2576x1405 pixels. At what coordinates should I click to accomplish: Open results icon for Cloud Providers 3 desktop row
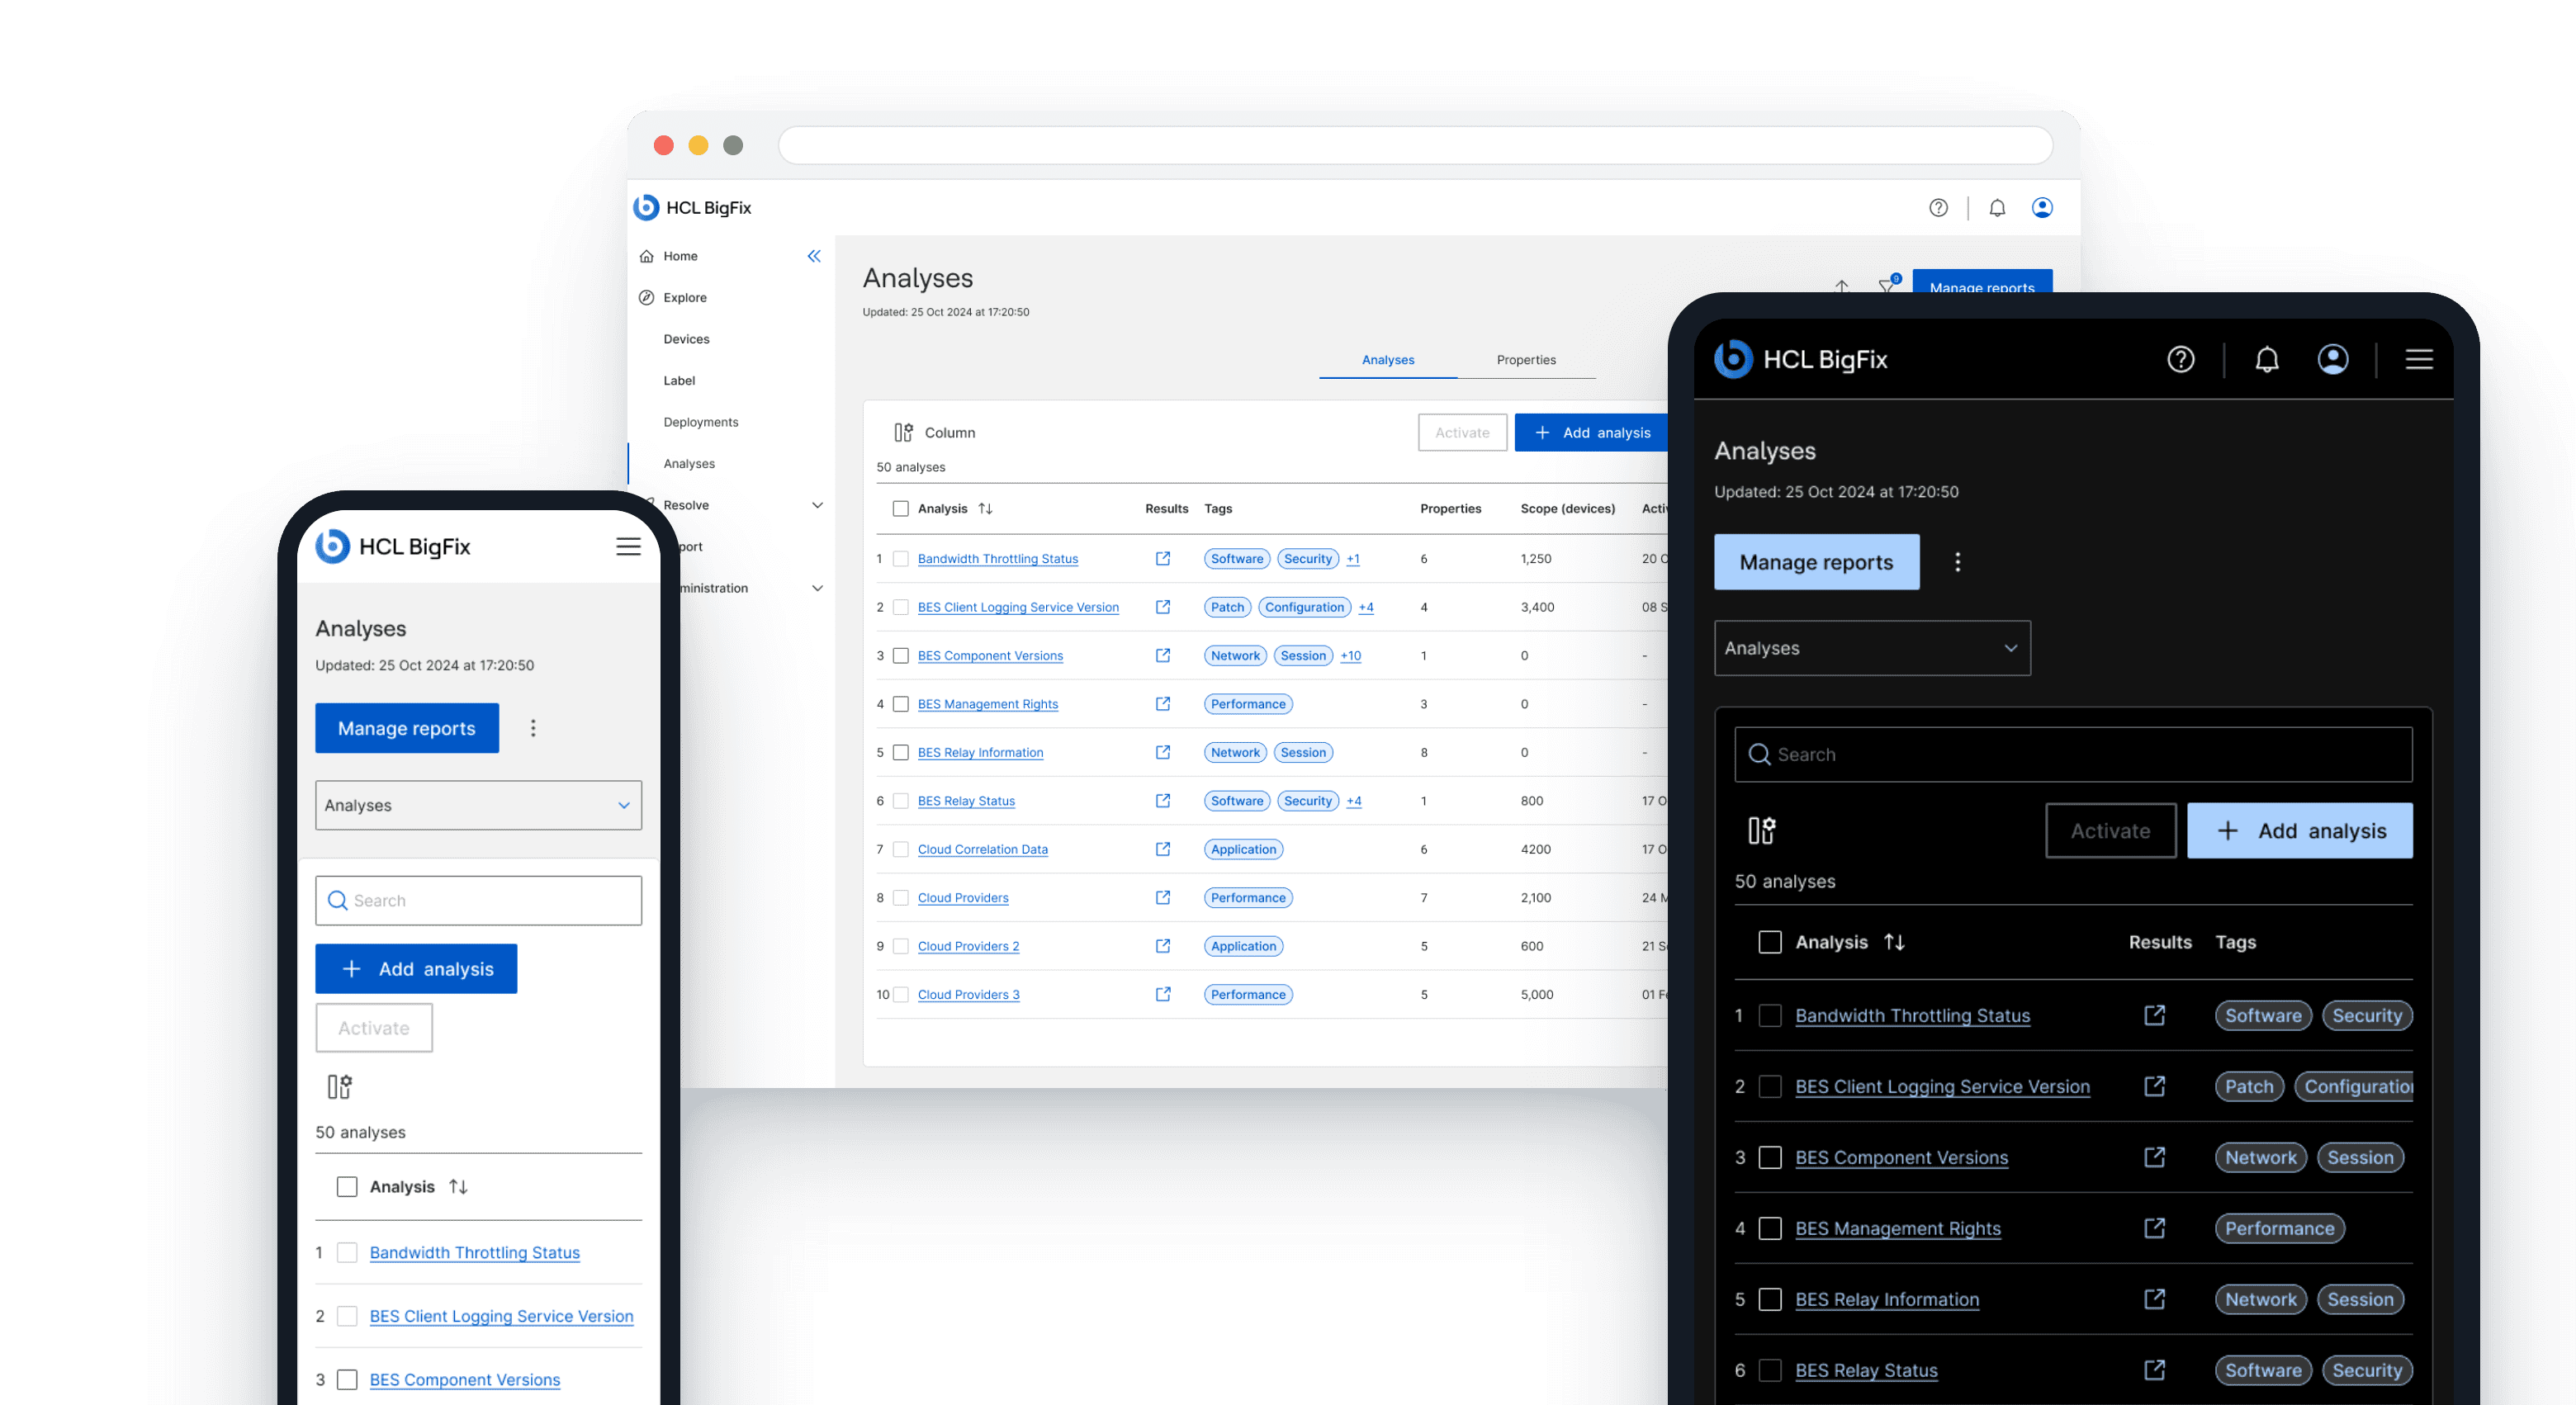[x=1163, y=994]
